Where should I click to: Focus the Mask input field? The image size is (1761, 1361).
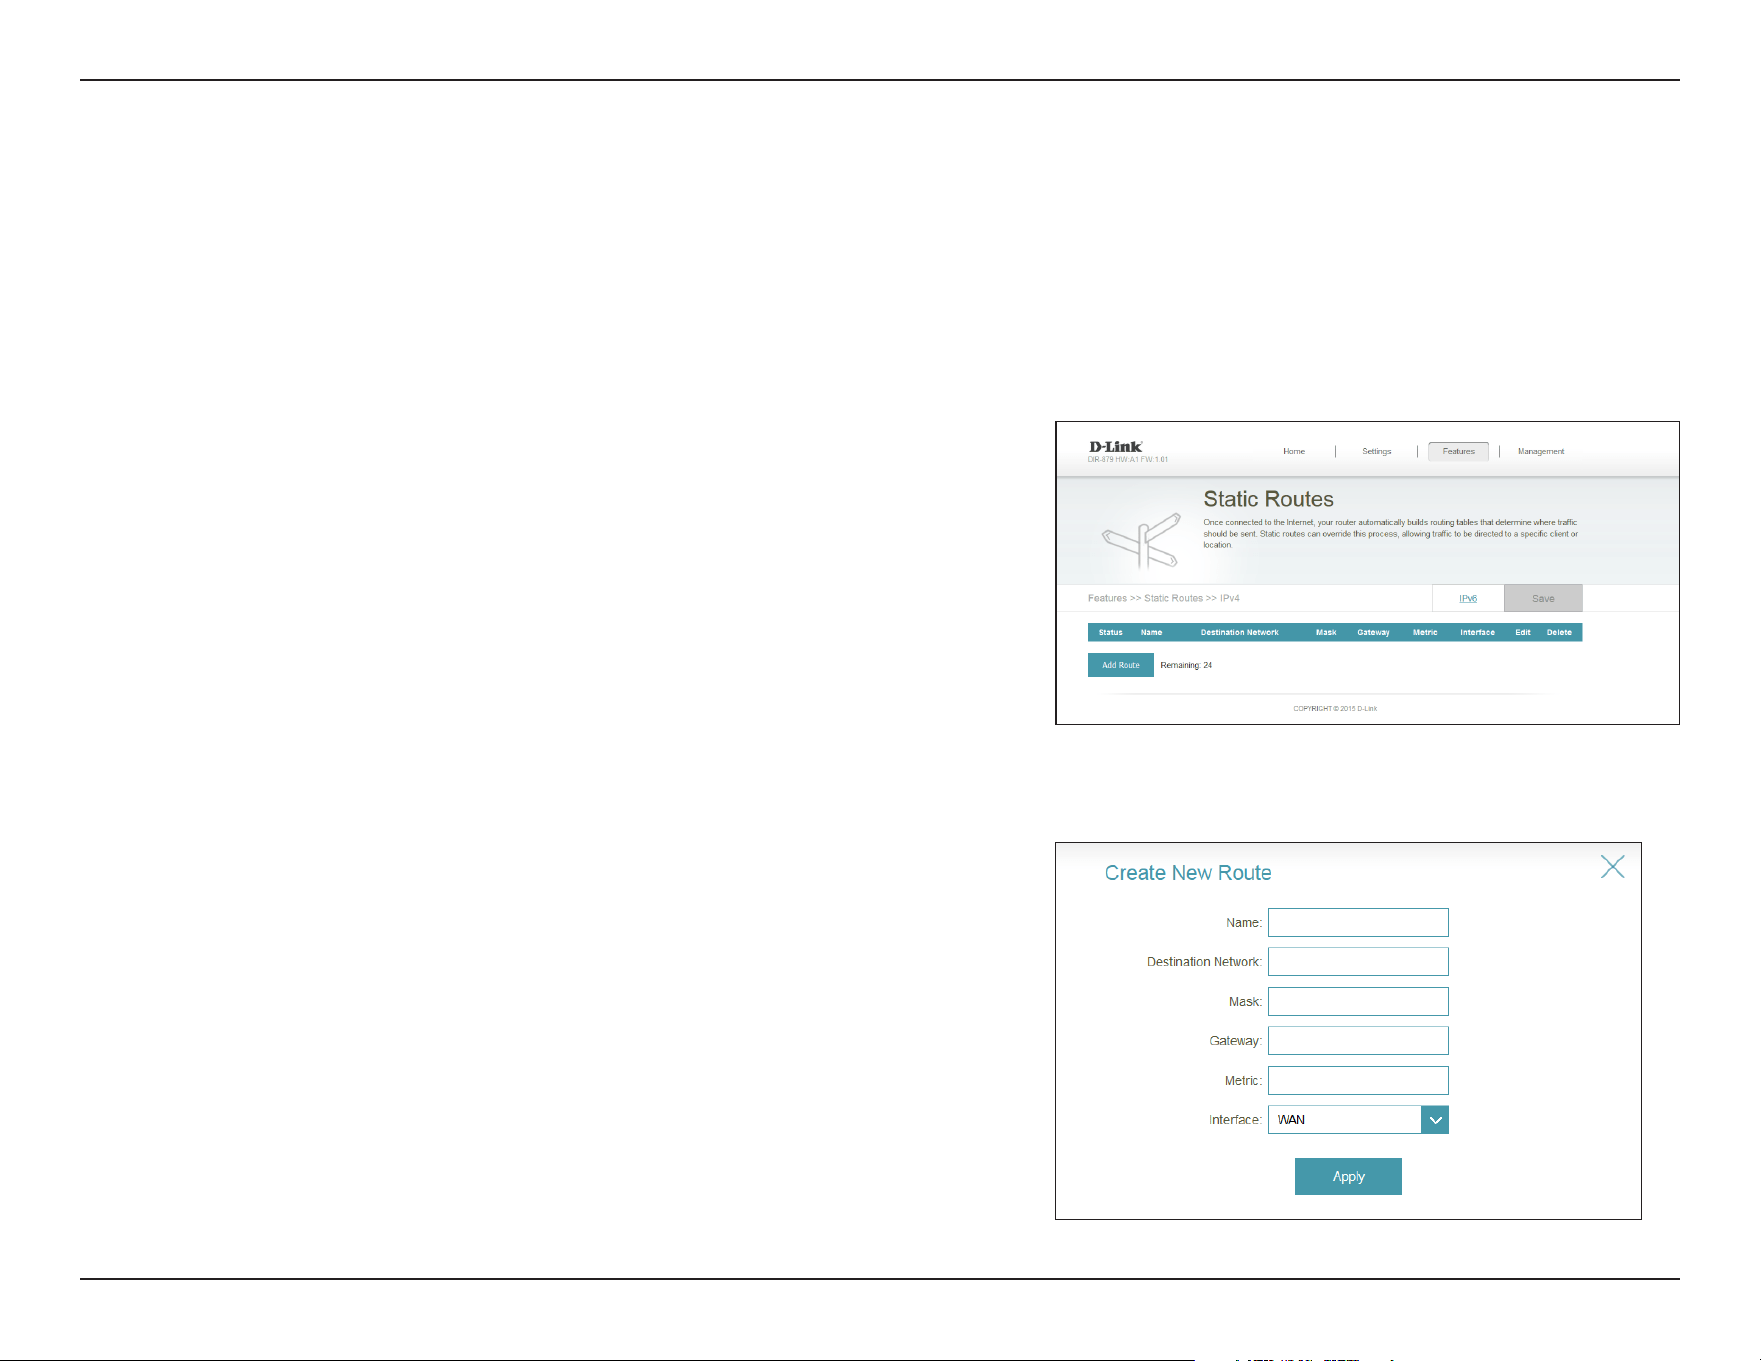pos(1358,1001)
